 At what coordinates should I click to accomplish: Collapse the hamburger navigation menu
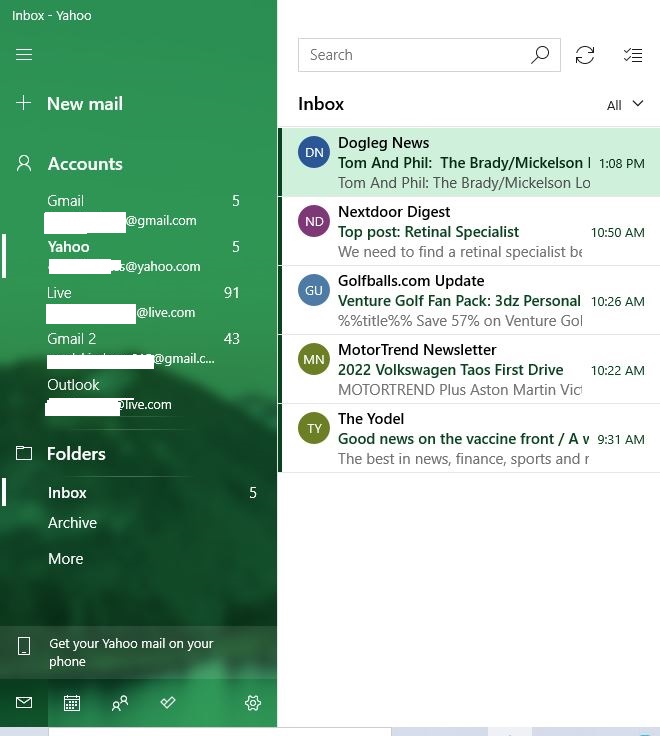[x=24, y=54]
